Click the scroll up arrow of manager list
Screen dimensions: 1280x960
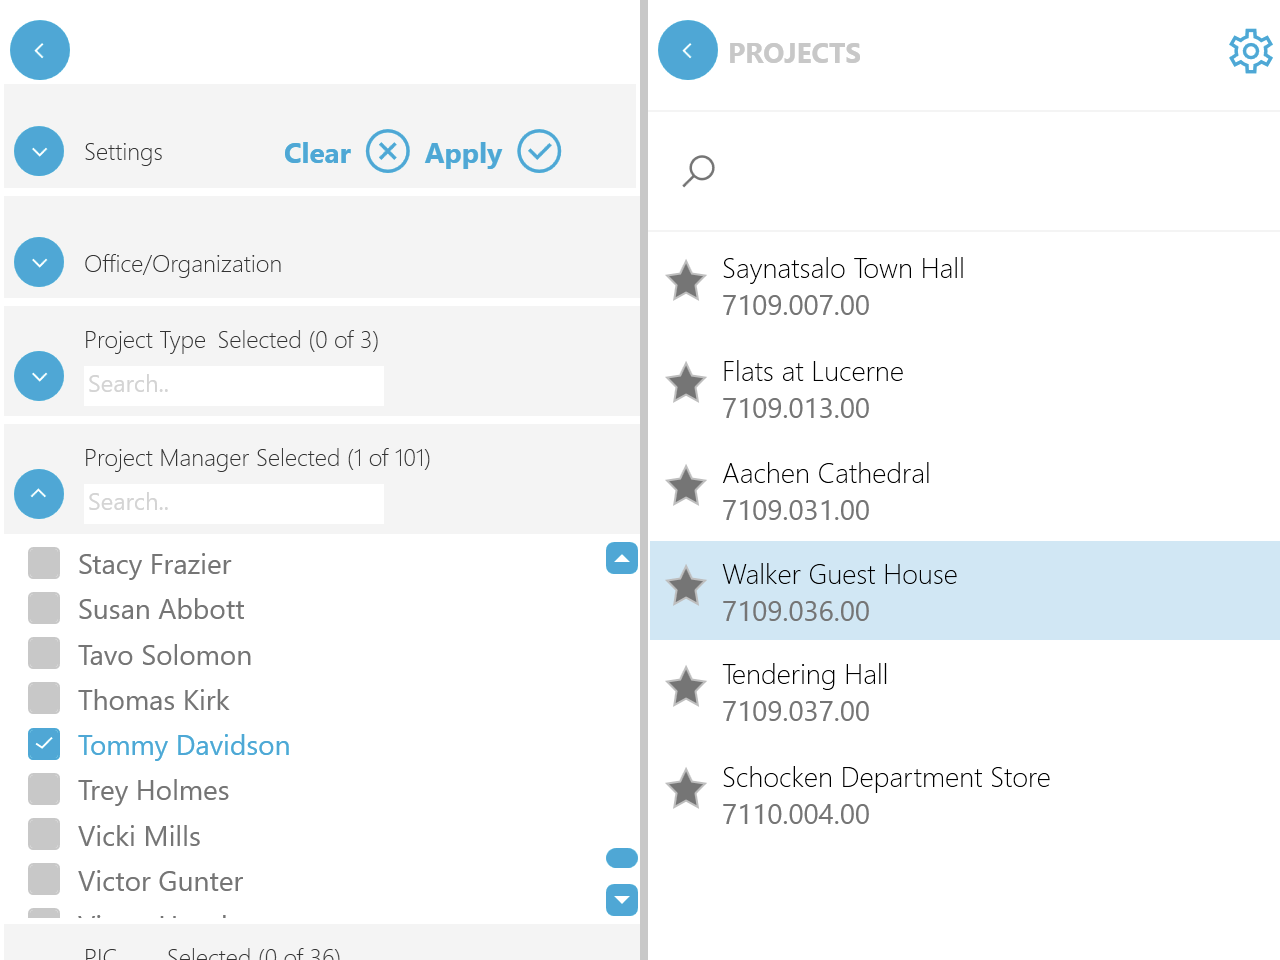pyautogui.click(x=622, y=558)
